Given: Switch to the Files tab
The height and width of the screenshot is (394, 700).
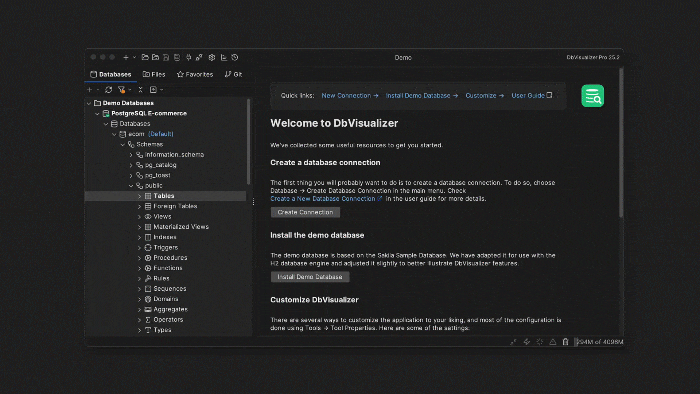Looking at the screenshot, I should pyautogui.click(x=154, y=75).
